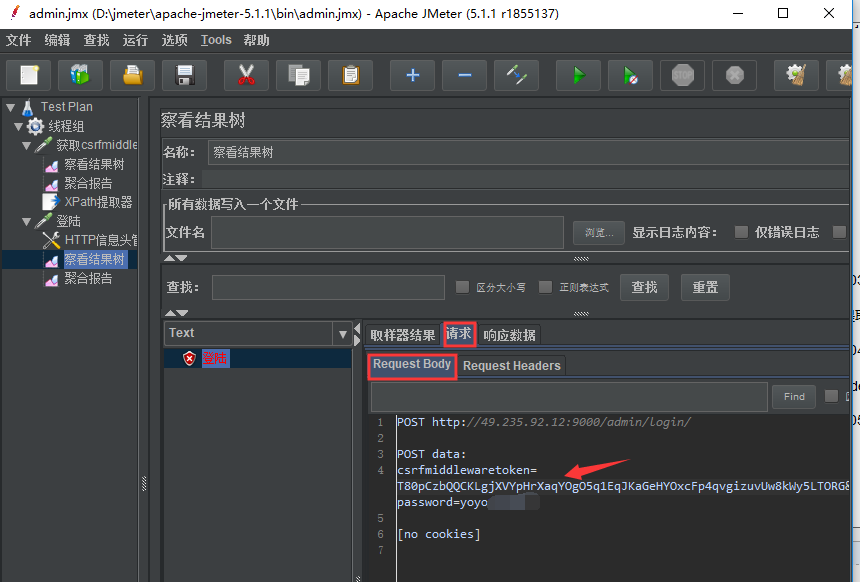
Task: Add an element using the blue plus icon
Action: tap(412, 74)
